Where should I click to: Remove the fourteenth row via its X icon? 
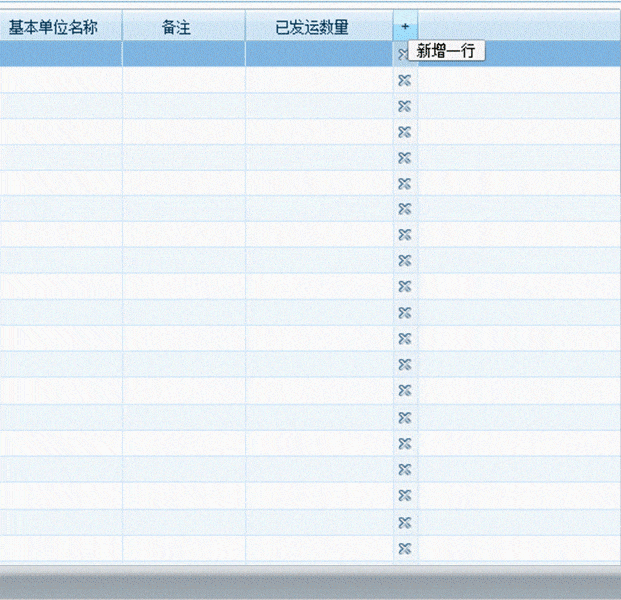coord(404,390)
